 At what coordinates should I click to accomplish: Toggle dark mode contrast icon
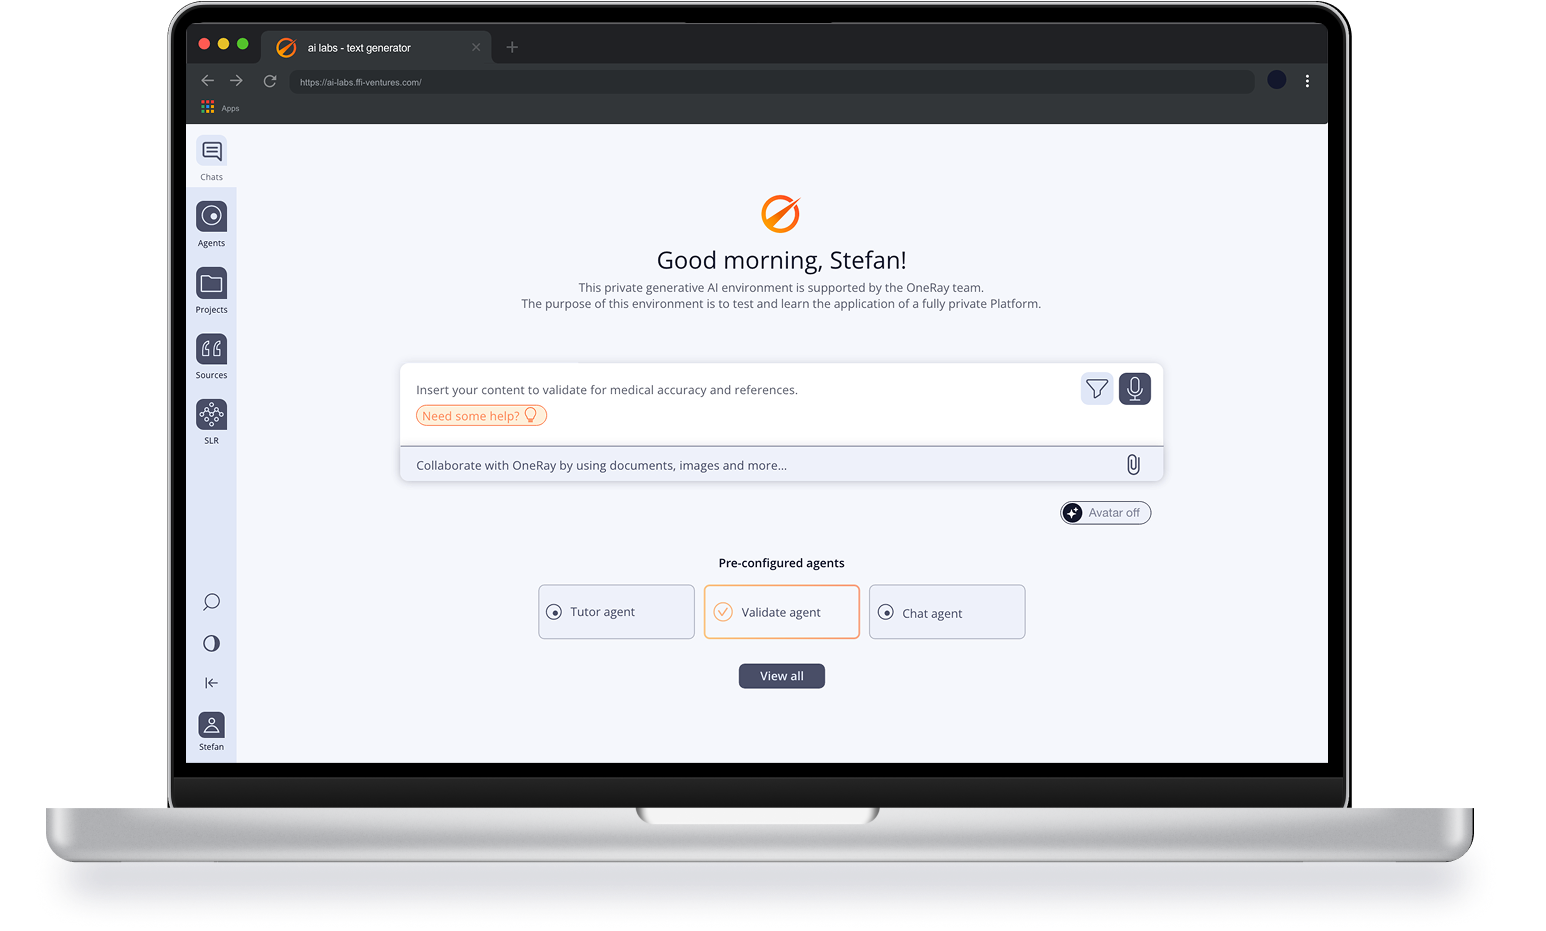[x=211, y=643]
